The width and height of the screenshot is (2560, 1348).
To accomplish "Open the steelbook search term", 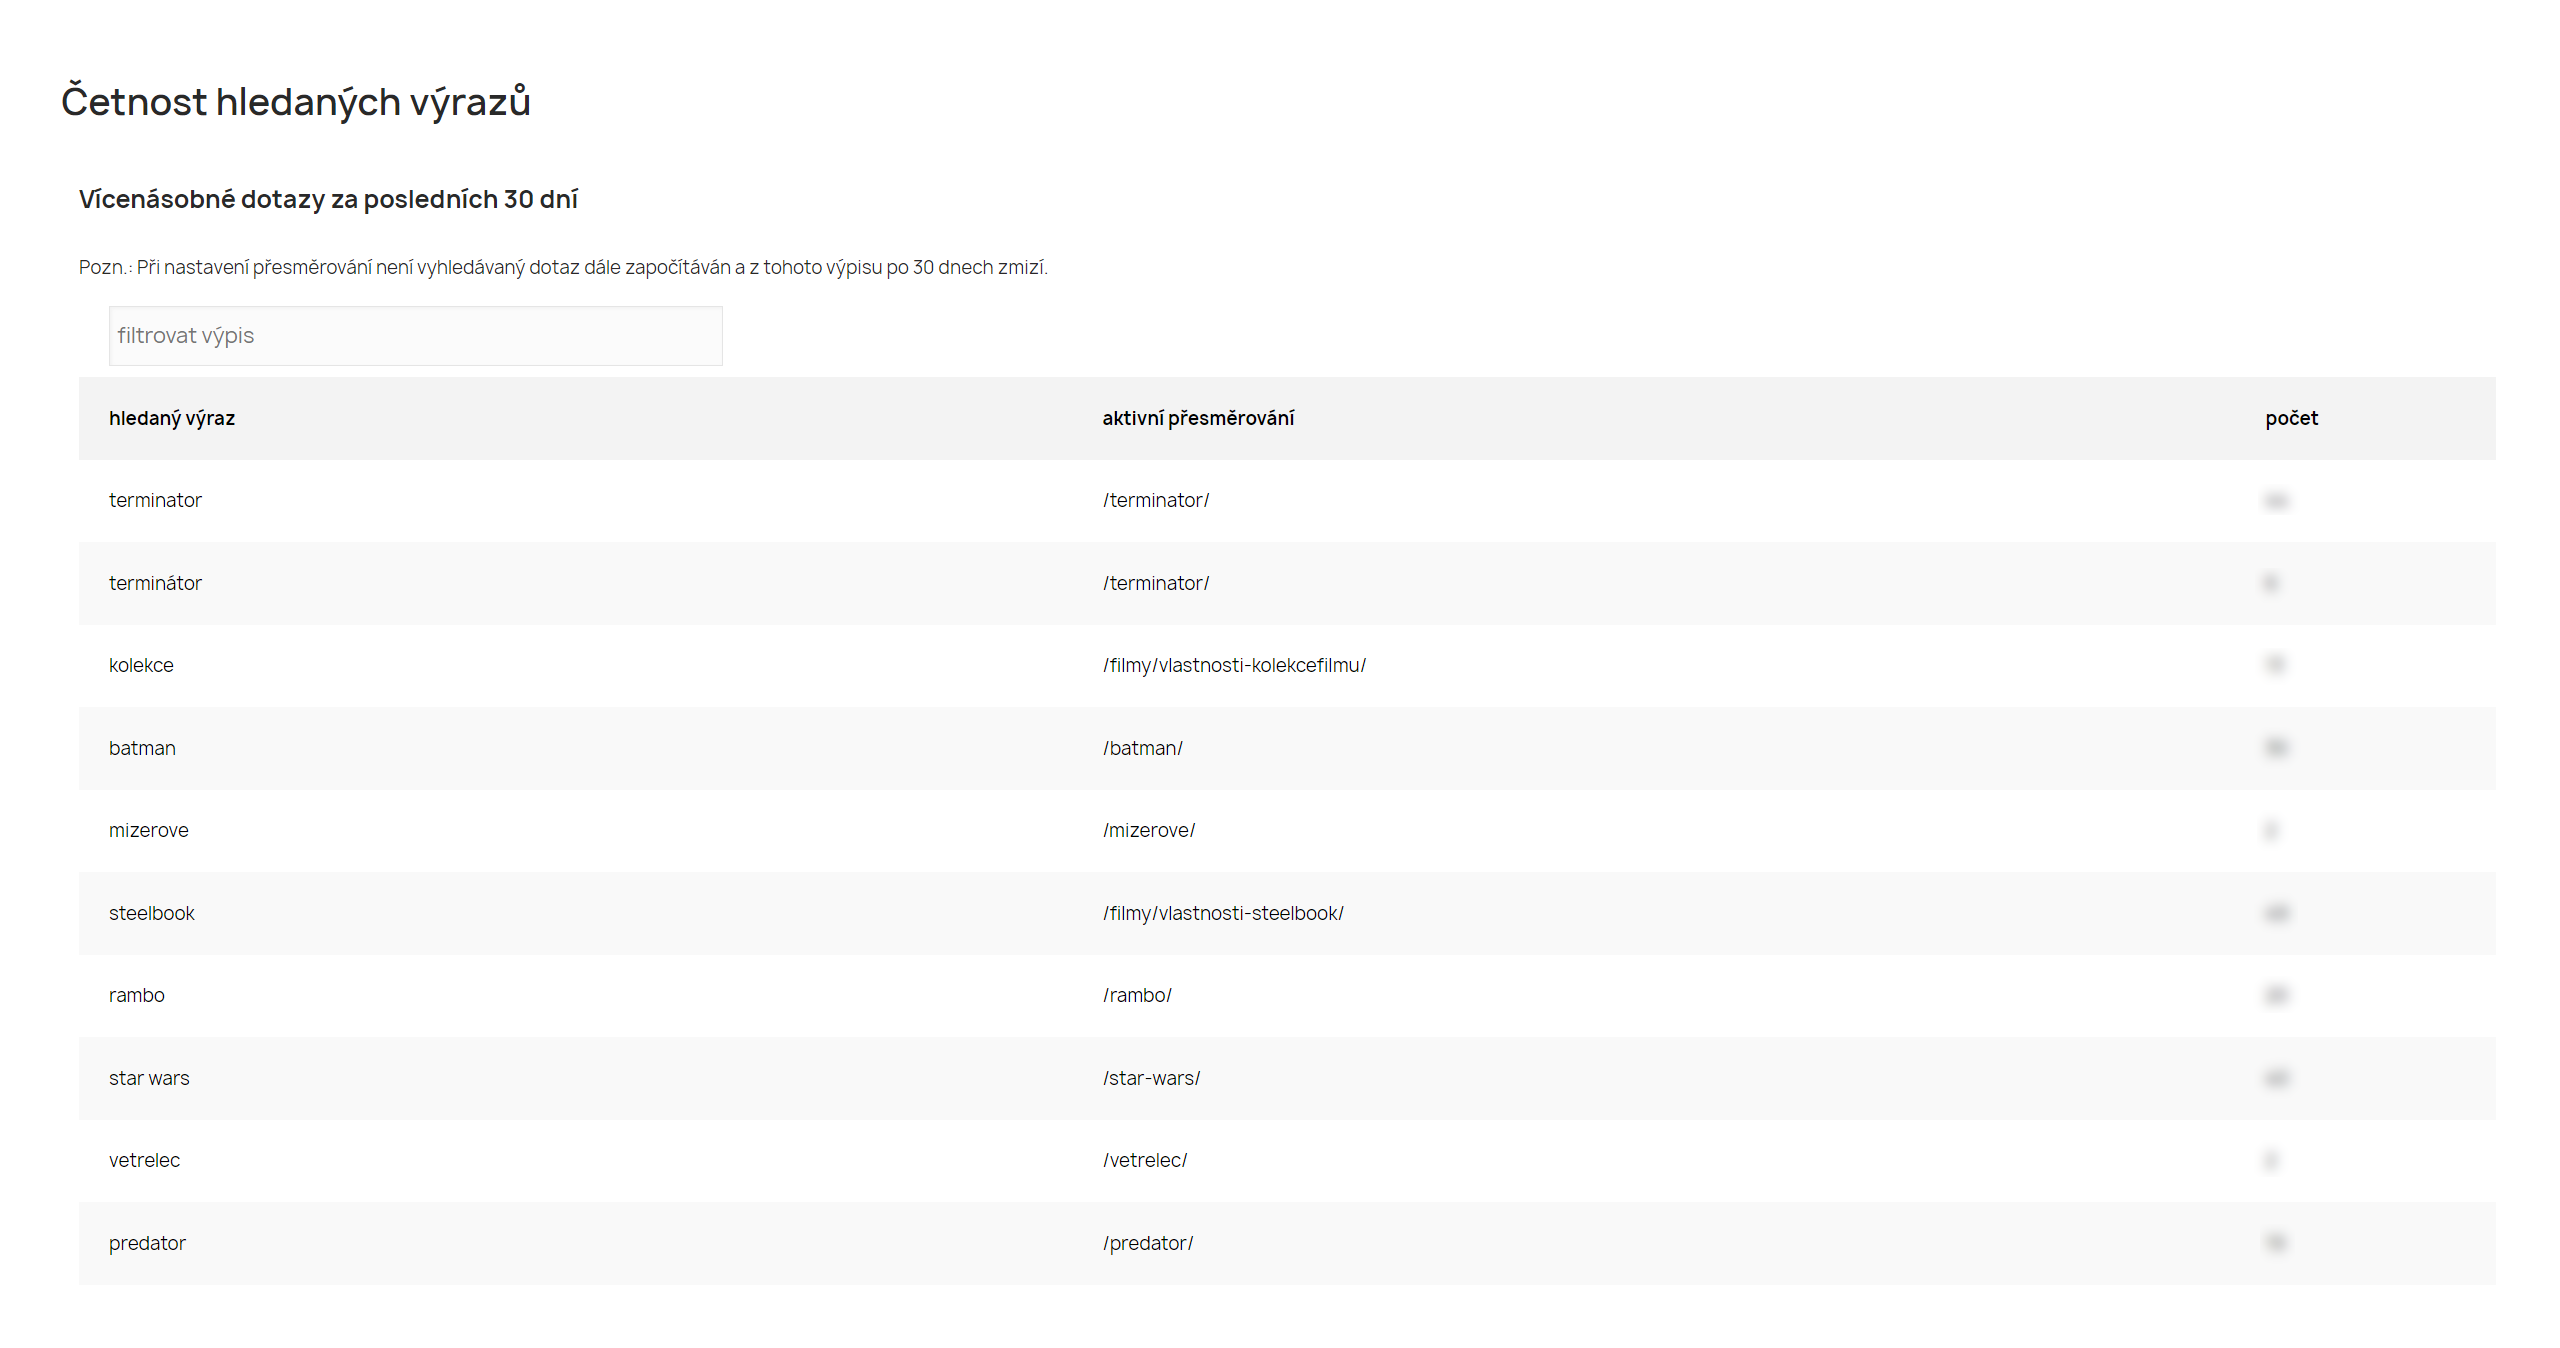I will (151, 913).
